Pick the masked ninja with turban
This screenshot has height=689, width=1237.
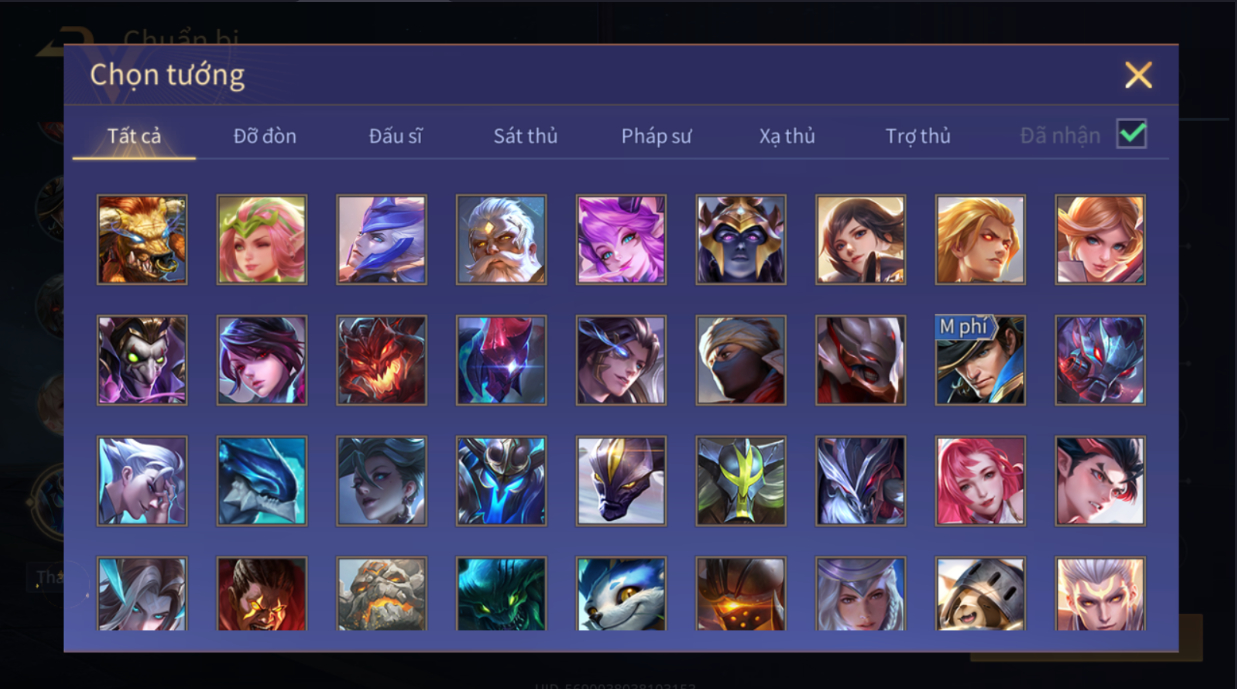(x=741, y=360)
